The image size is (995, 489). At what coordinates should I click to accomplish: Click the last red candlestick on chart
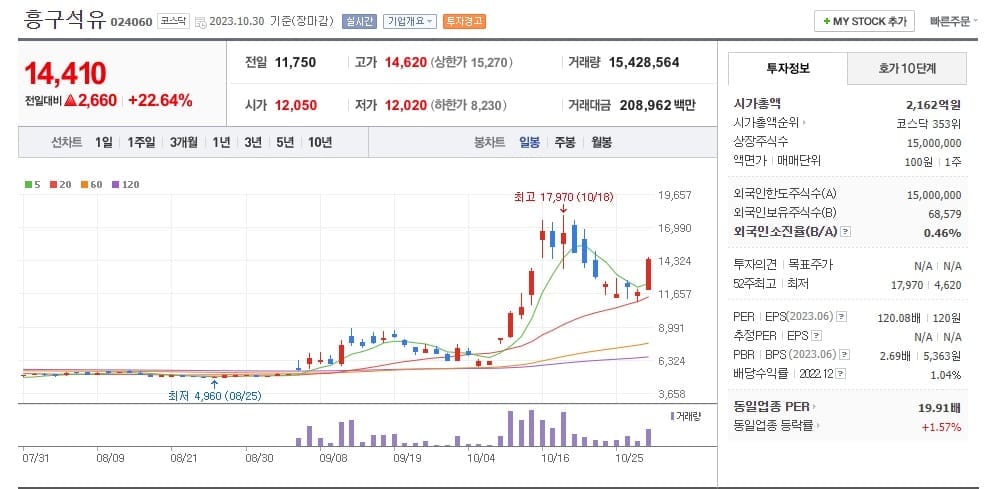click(x=649, y=274)
